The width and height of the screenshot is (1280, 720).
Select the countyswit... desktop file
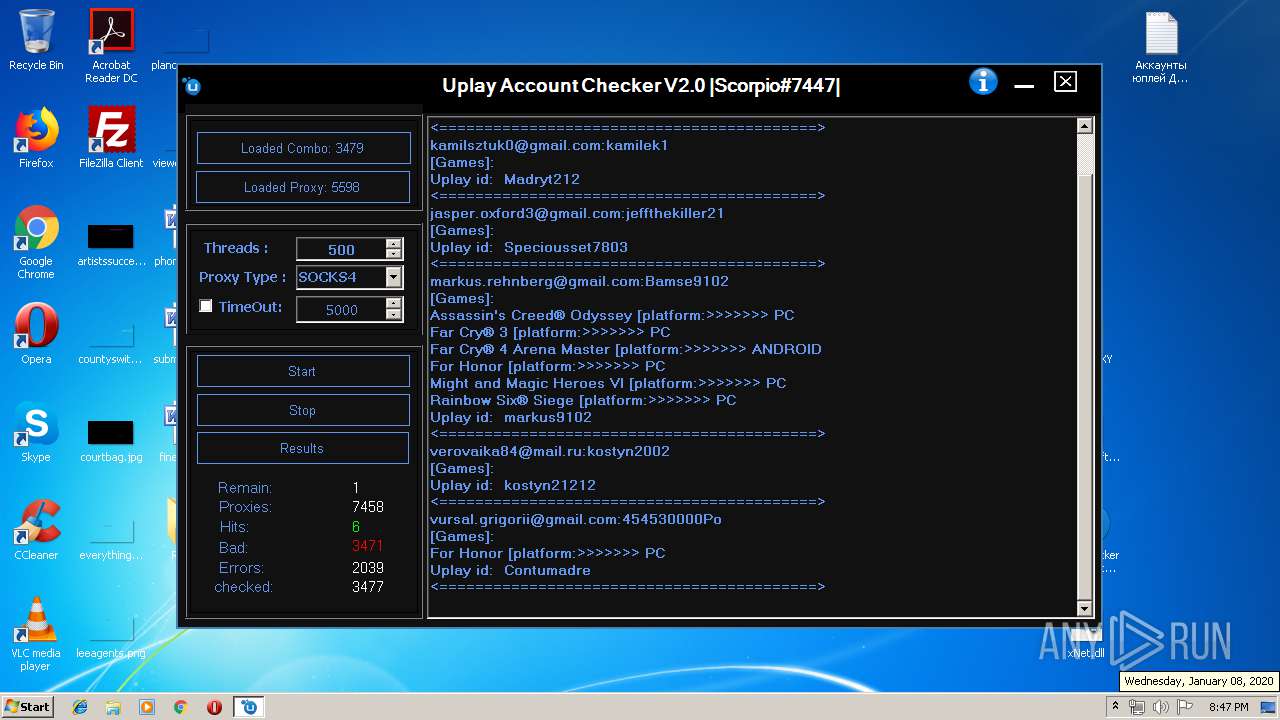coord(111,342)
